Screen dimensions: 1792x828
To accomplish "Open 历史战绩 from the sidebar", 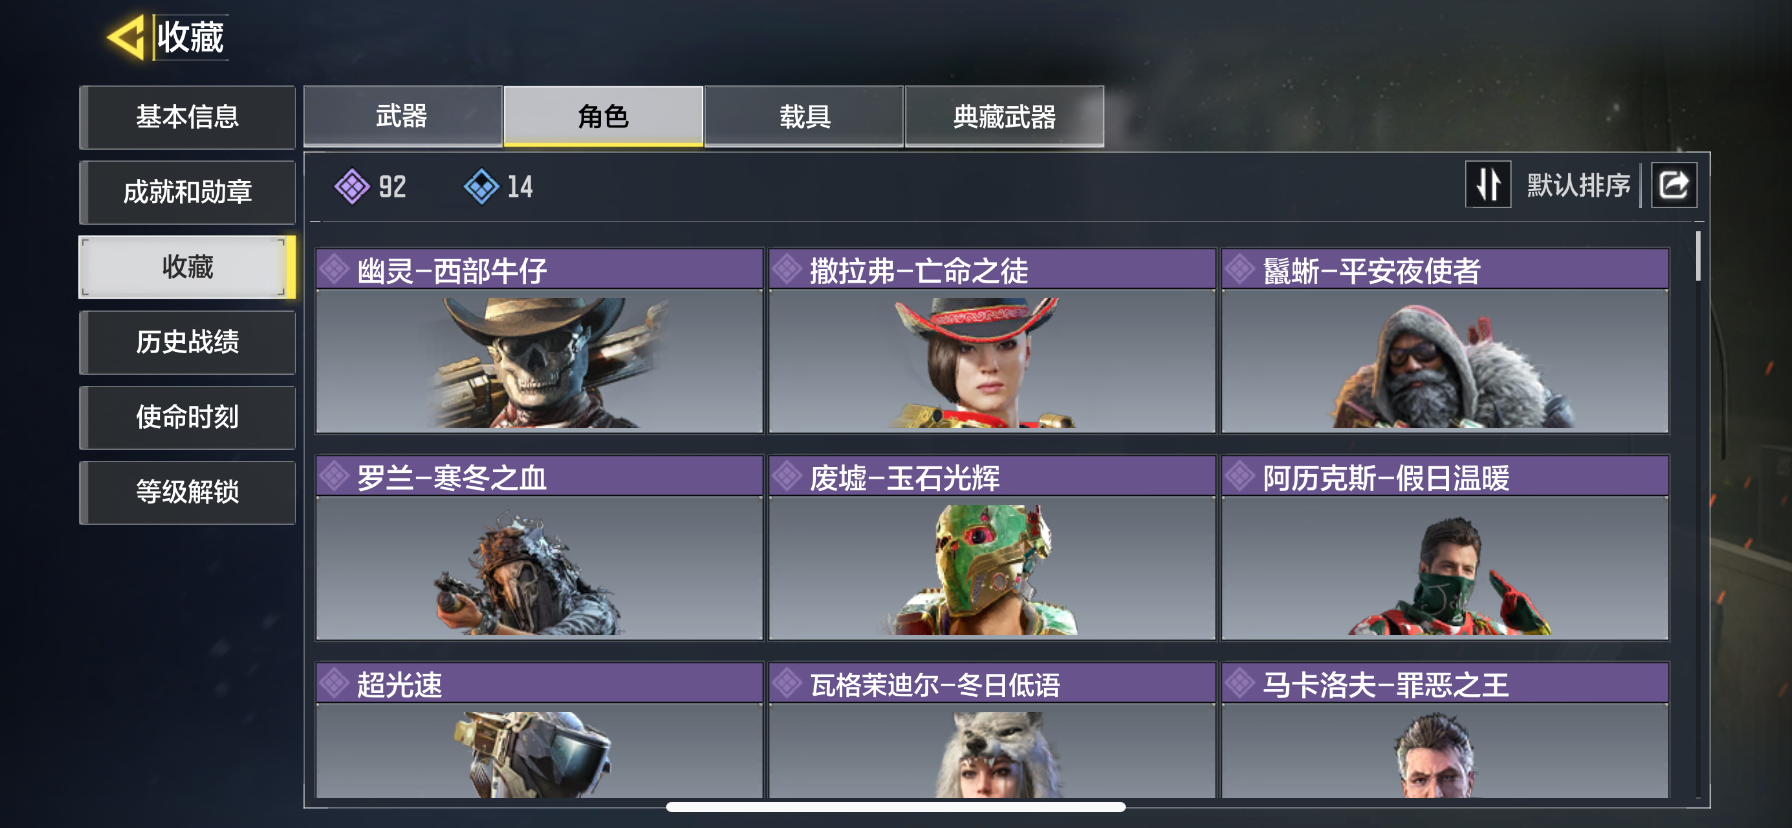I will click(188, 342).
